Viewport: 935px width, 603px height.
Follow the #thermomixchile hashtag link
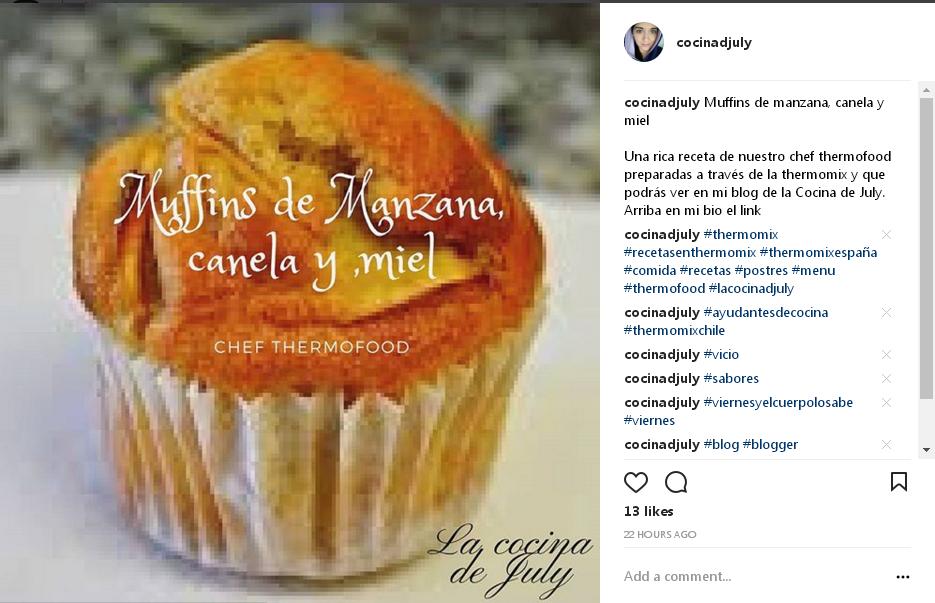pos(674,330)
